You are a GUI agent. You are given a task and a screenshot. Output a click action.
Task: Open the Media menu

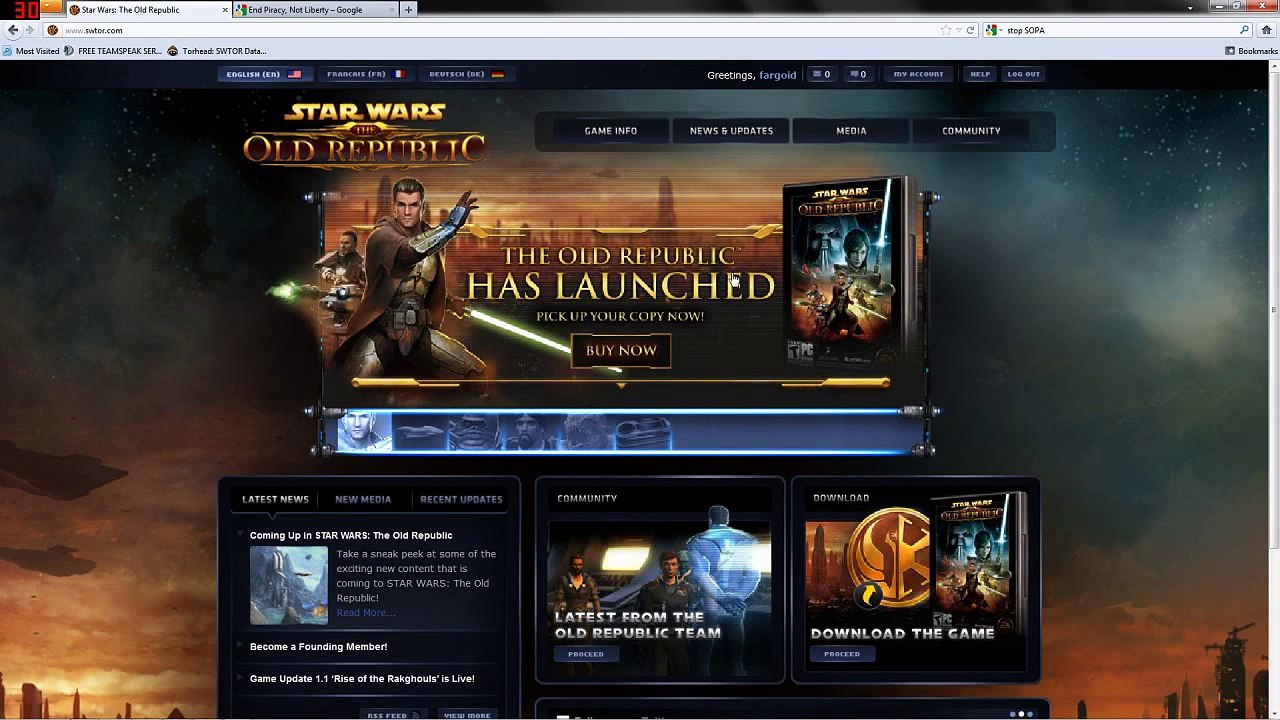851,131
